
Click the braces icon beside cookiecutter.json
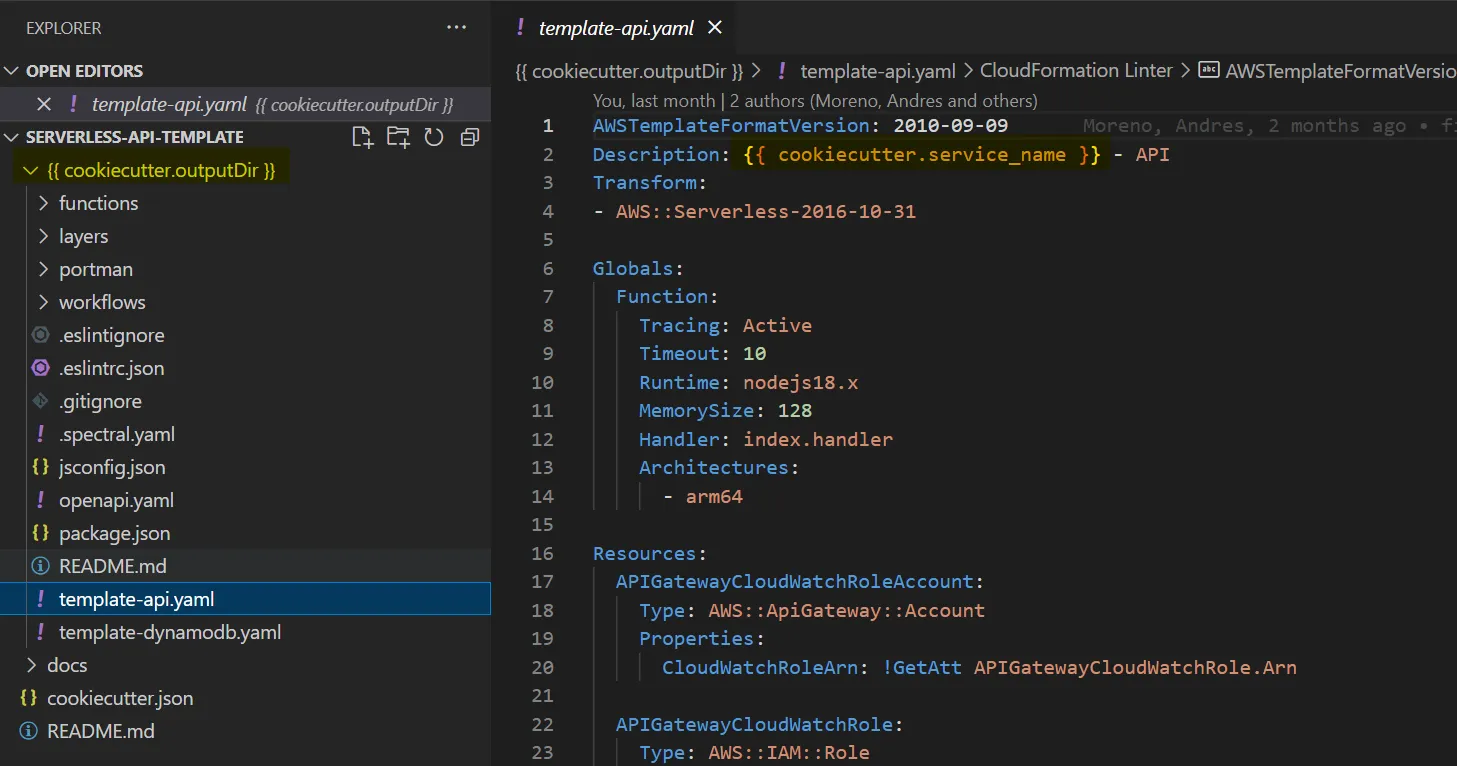(28, 698)
